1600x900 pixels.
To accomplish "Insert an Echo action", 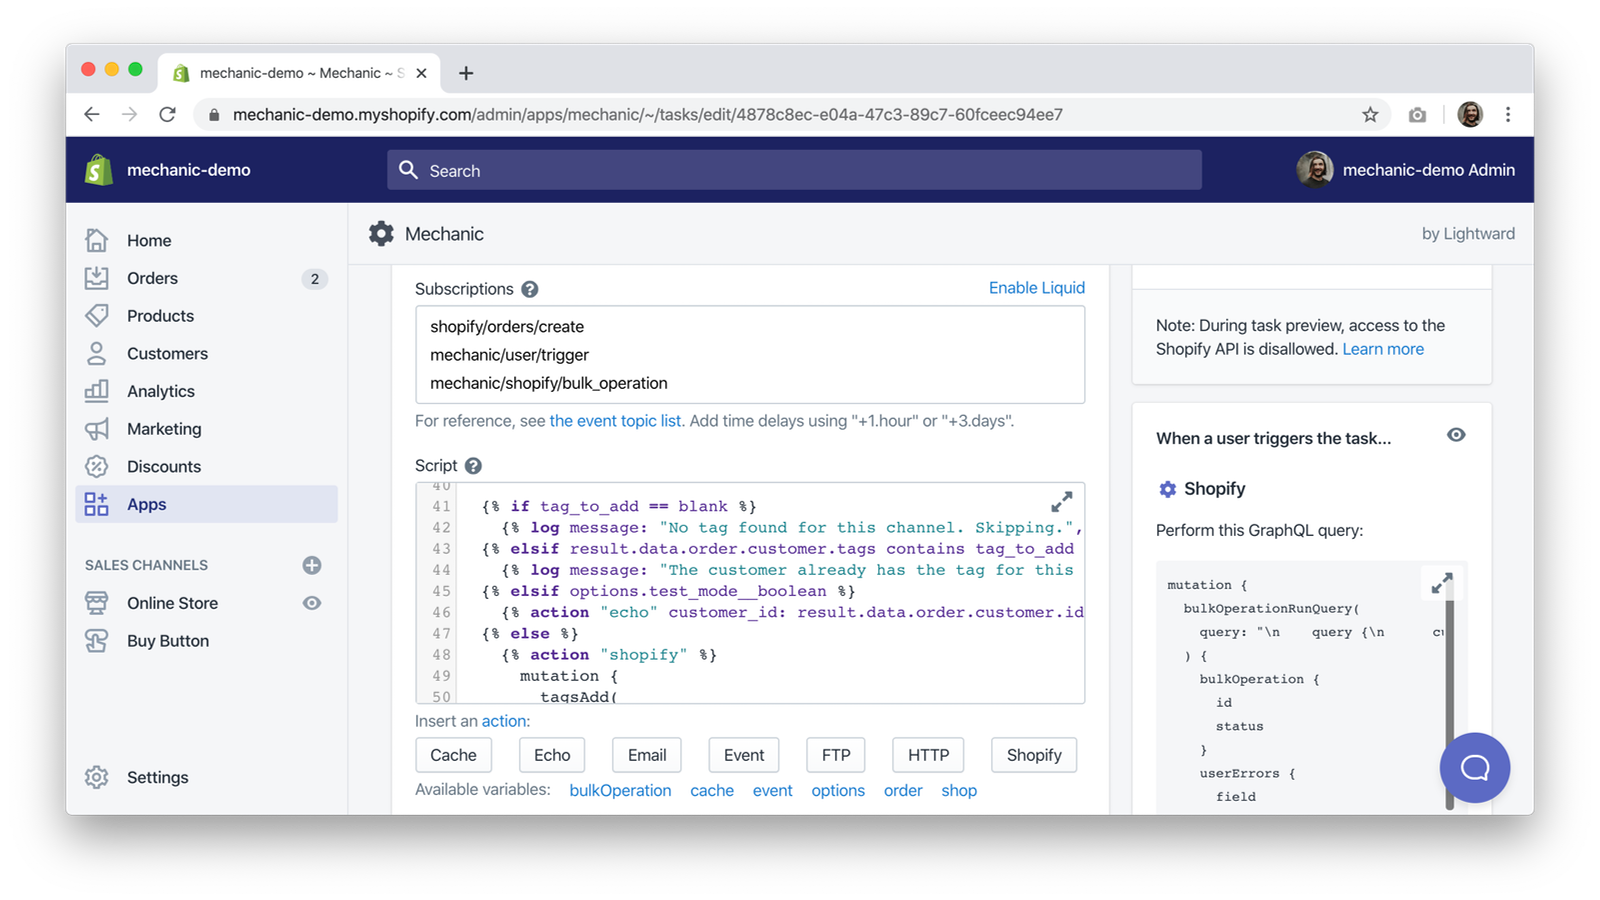I will pyautogui.click(x=552, y=755).
